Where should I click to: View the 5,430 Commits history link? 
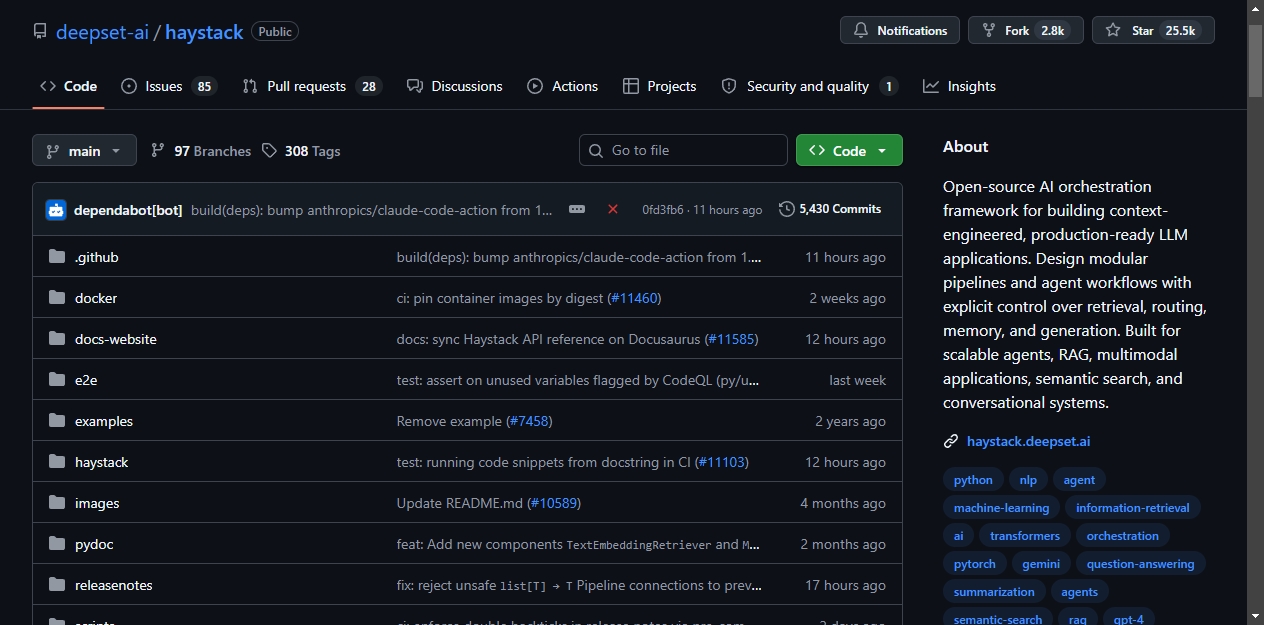(830, 209)
